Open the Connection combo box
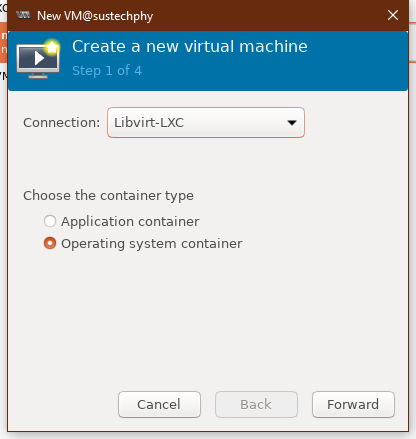The width and height of the screenshot is (416, 439). click(x=206, y=122)
